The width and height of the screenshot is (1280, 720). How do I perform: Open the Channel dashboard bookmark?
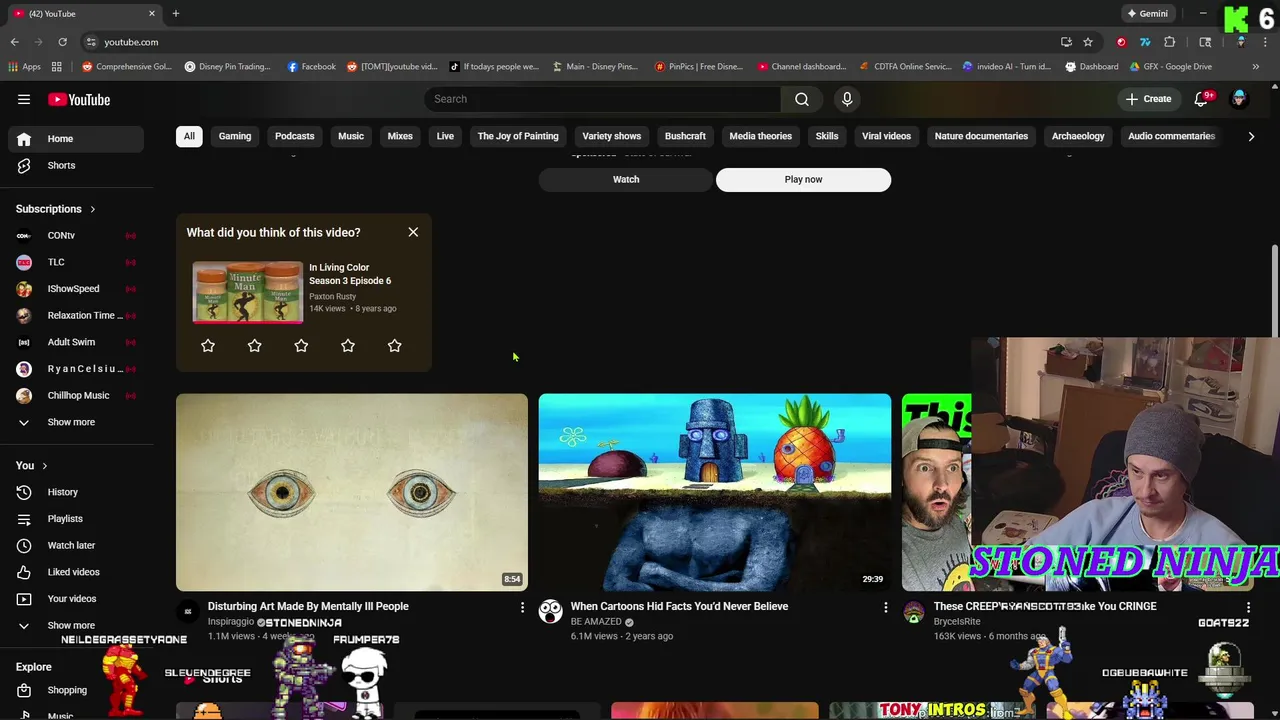click(802, 67)
